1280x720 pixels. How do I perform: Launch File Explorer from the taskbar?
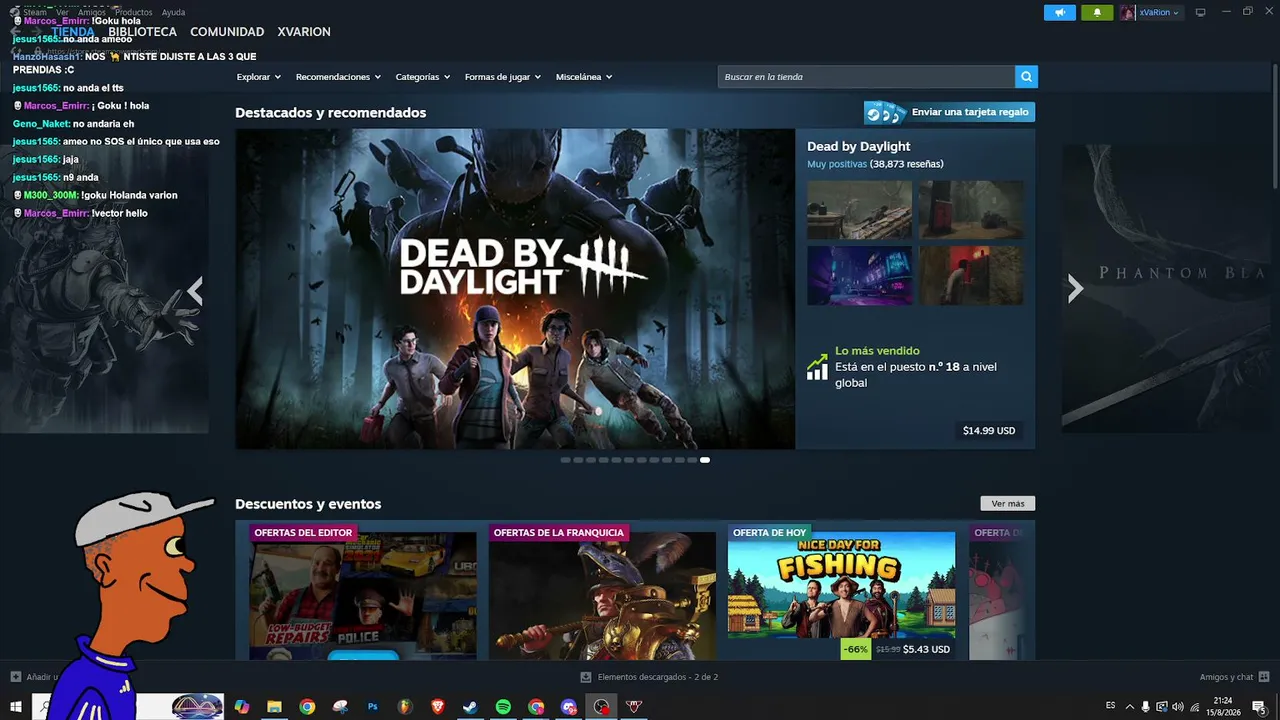pos(274,707)
